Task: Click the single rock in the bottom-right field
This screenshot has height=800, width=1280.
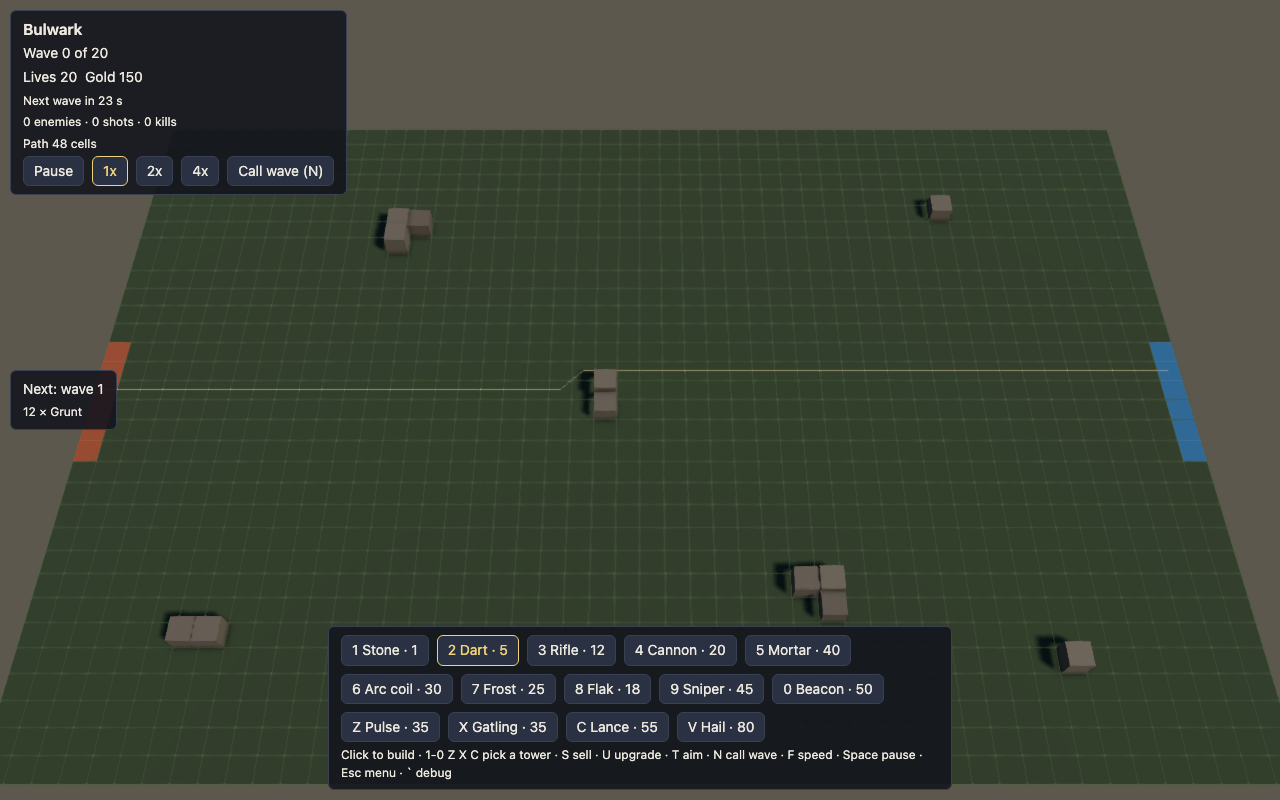Action: [1078, 657]
